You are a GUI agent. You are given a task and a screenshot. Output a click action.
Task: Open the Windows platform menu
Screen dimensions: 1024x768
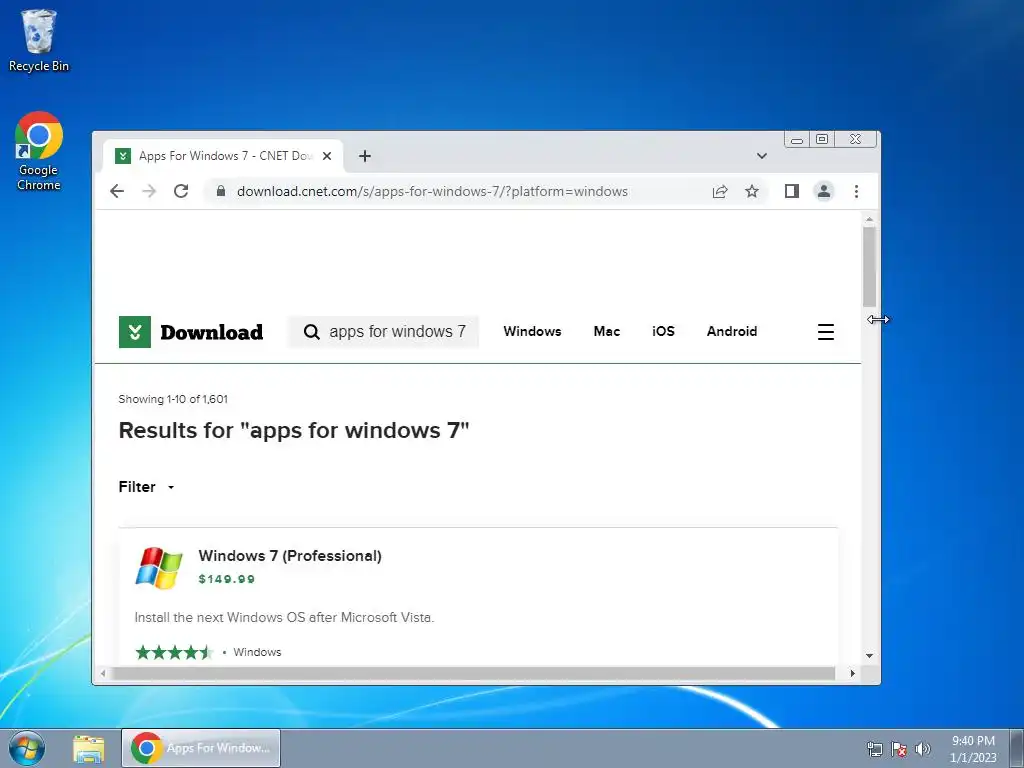(x=532, y=331)
